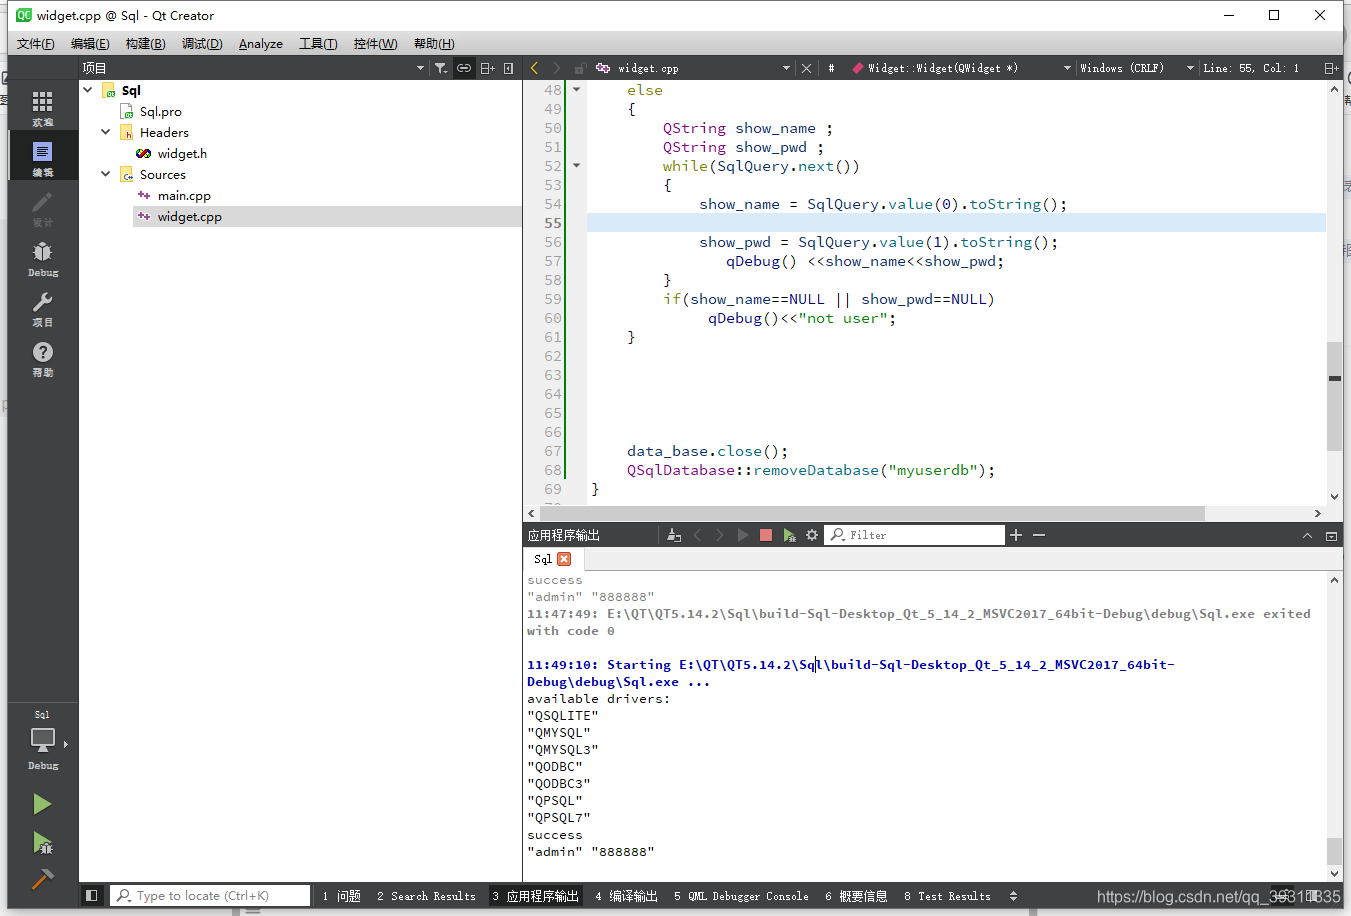
Task: Open the output panes chooser arrows in status bar
Action: point(1013,896)
